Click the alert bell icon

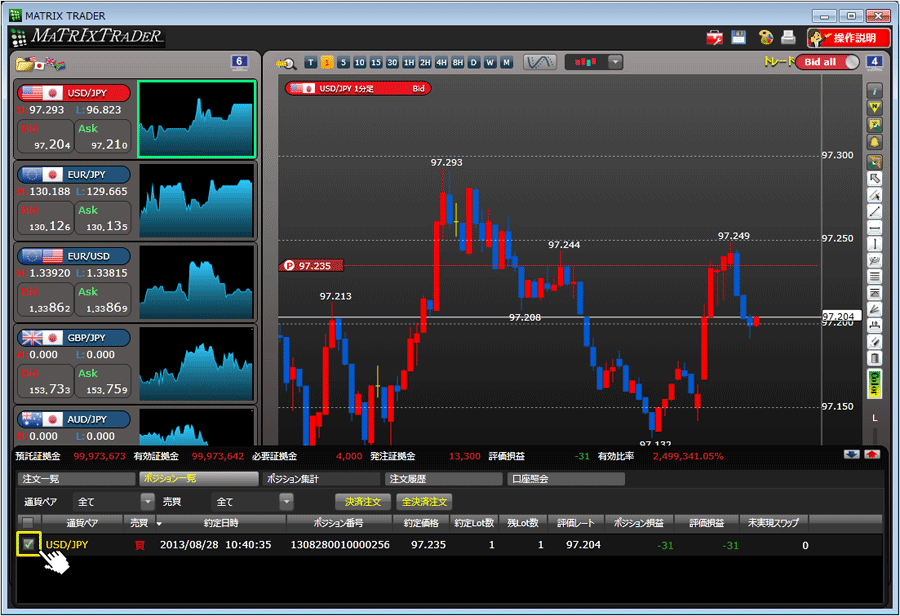click(874, 142)
